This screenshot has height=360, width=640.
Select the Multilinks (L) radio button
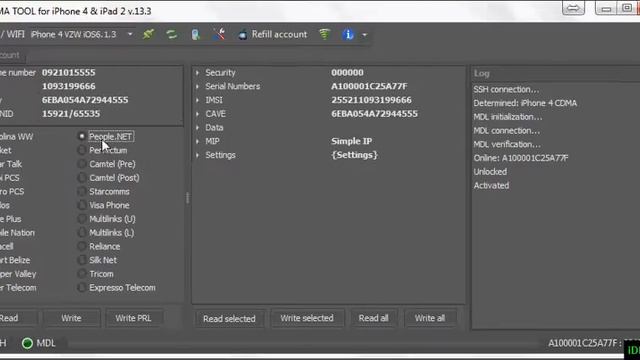pos(82,233)
